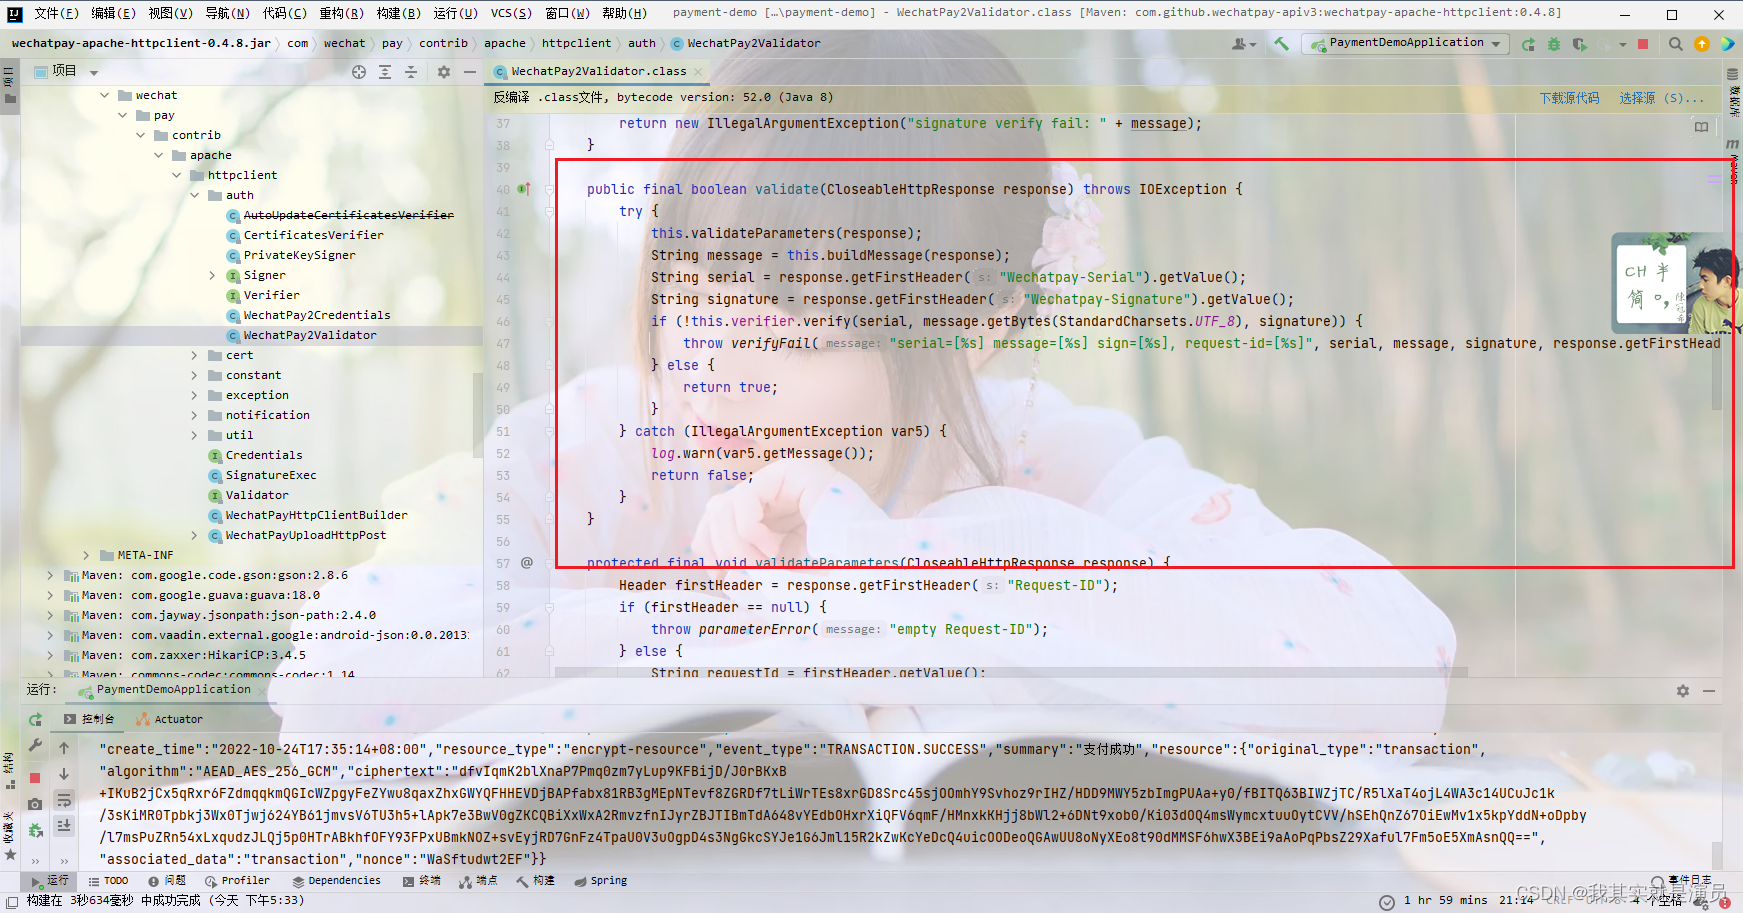Open the Spring tool window

pyautogui.click(x=601, y=881)
